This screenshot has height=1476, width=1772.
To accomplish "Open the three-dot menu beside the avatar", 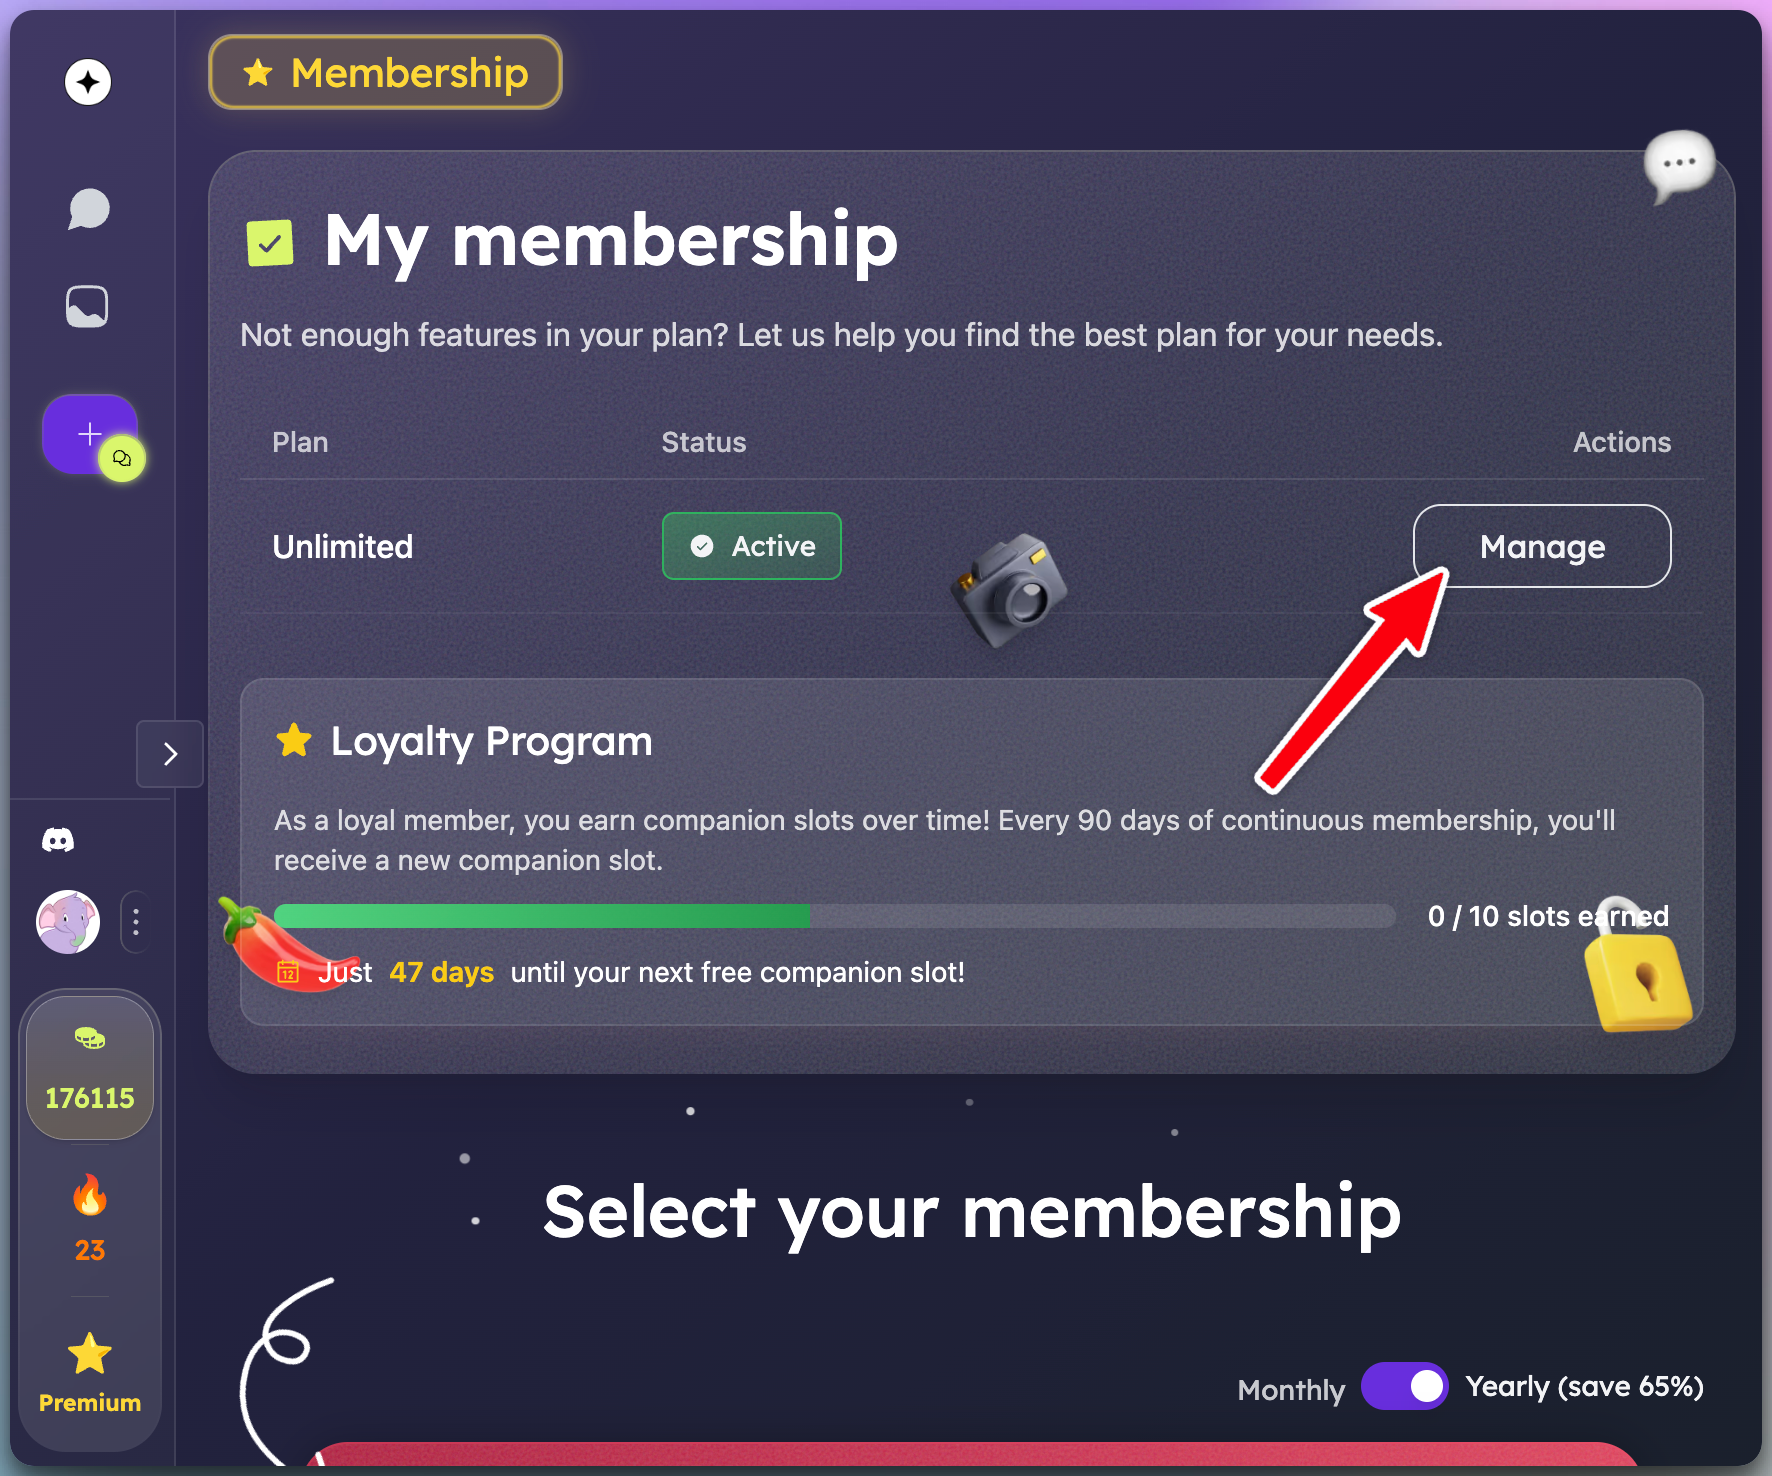I will 135,922.
